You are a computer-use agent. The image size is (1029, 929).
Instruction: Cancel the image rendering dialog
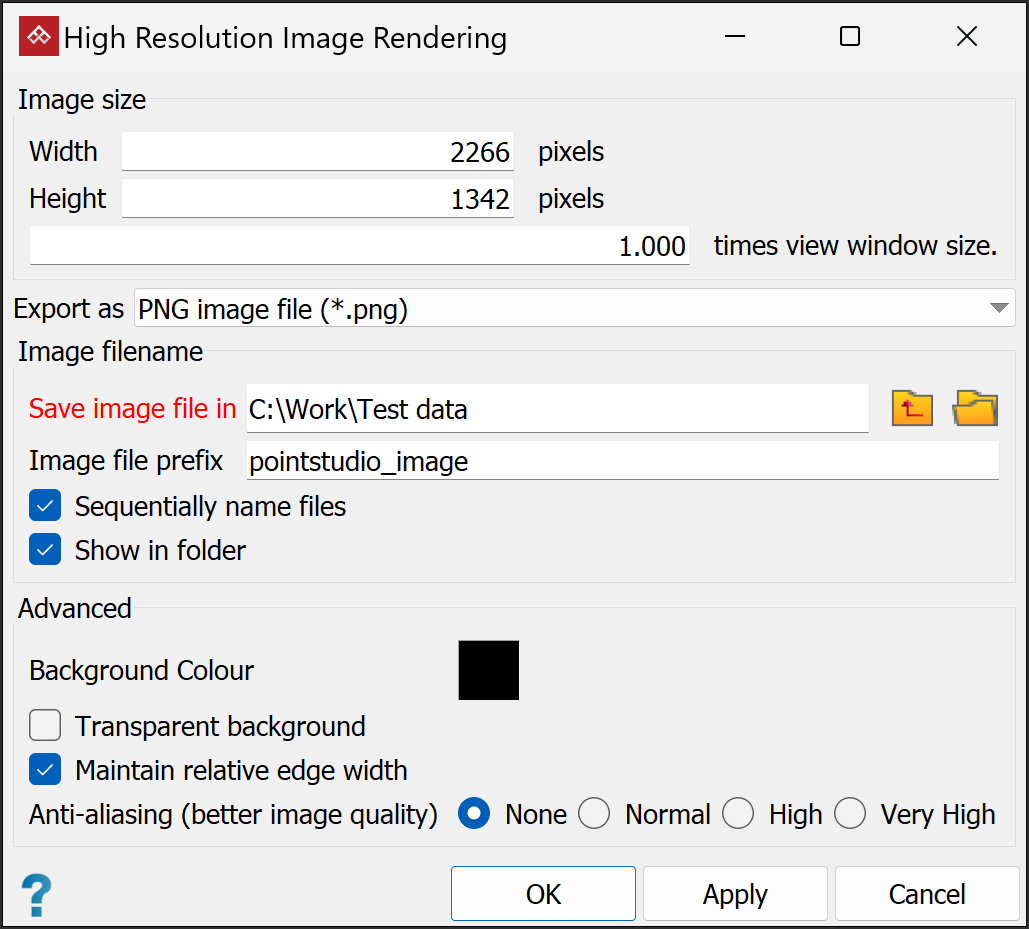[x=926, y=894]
